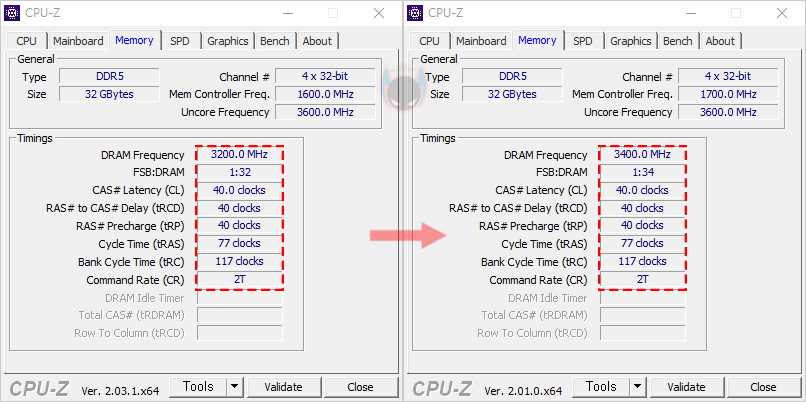Click Close button in right CPU-Z window

(763, 387)
